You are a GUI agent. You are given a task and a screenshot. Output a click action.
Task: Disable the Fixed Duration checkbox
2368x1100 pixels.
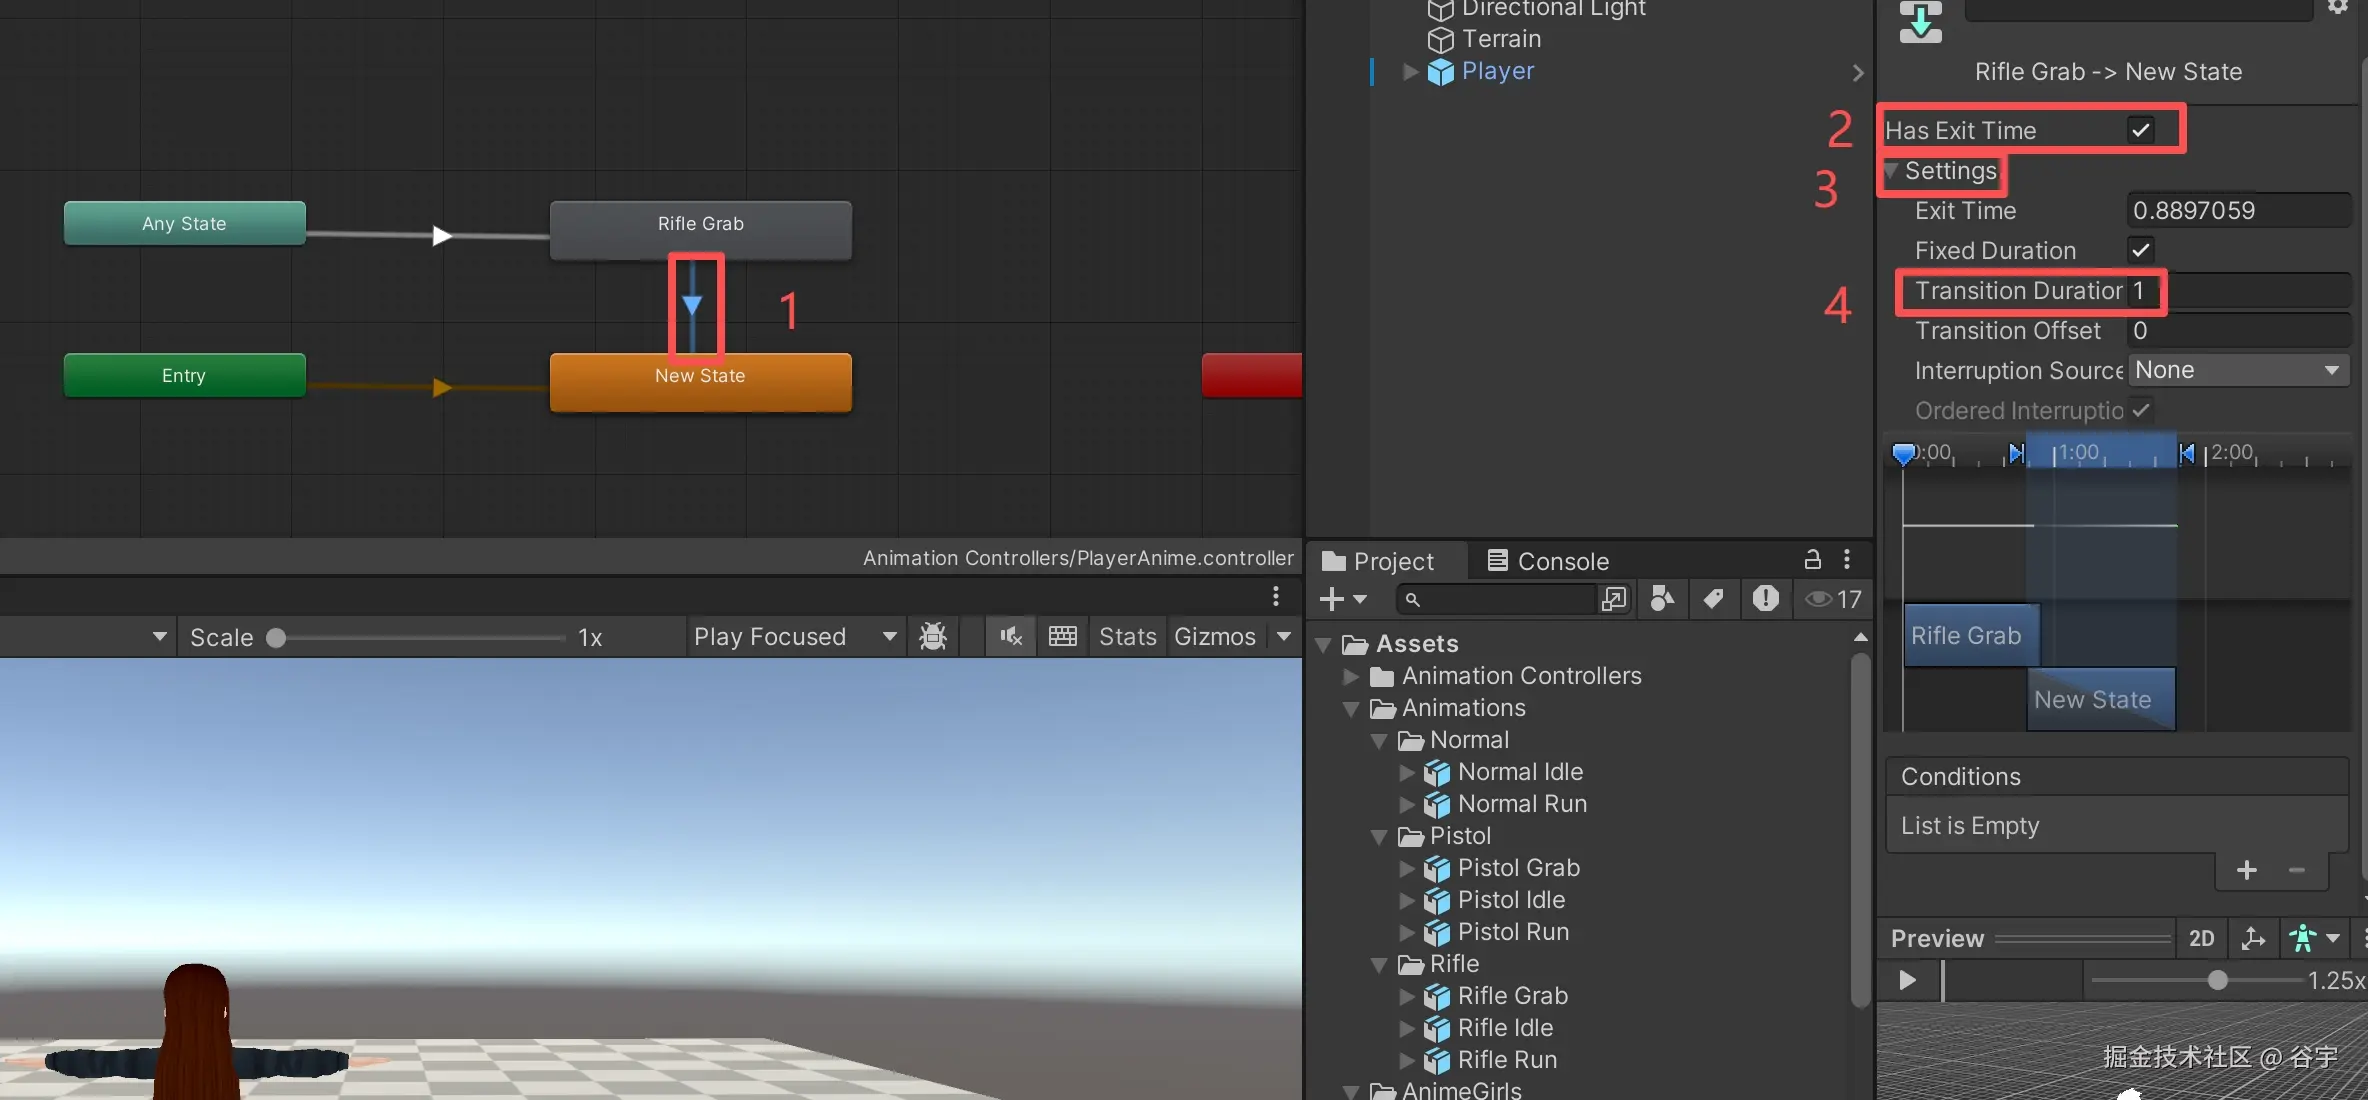click(2140, 250)
